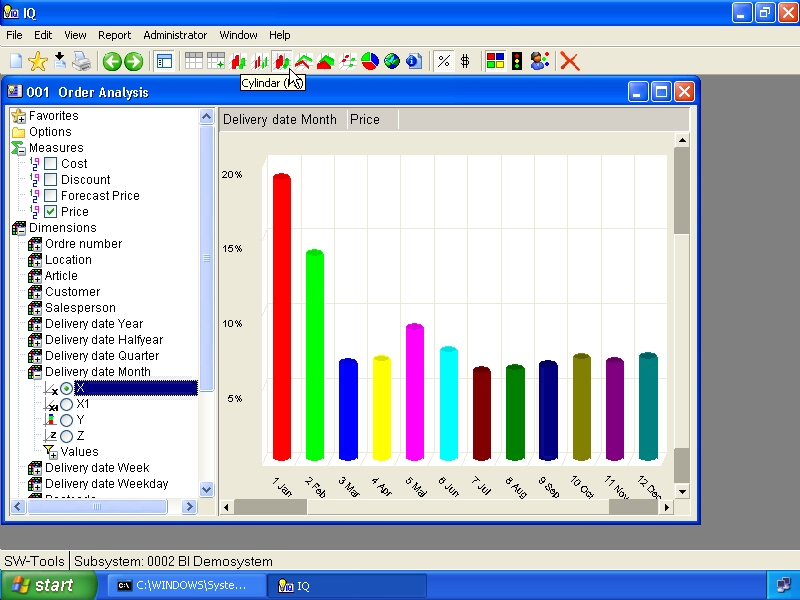The image size is (800, 600).
Task: Click the tree panel scroll down arrow
Action: (x=206, y=489)
